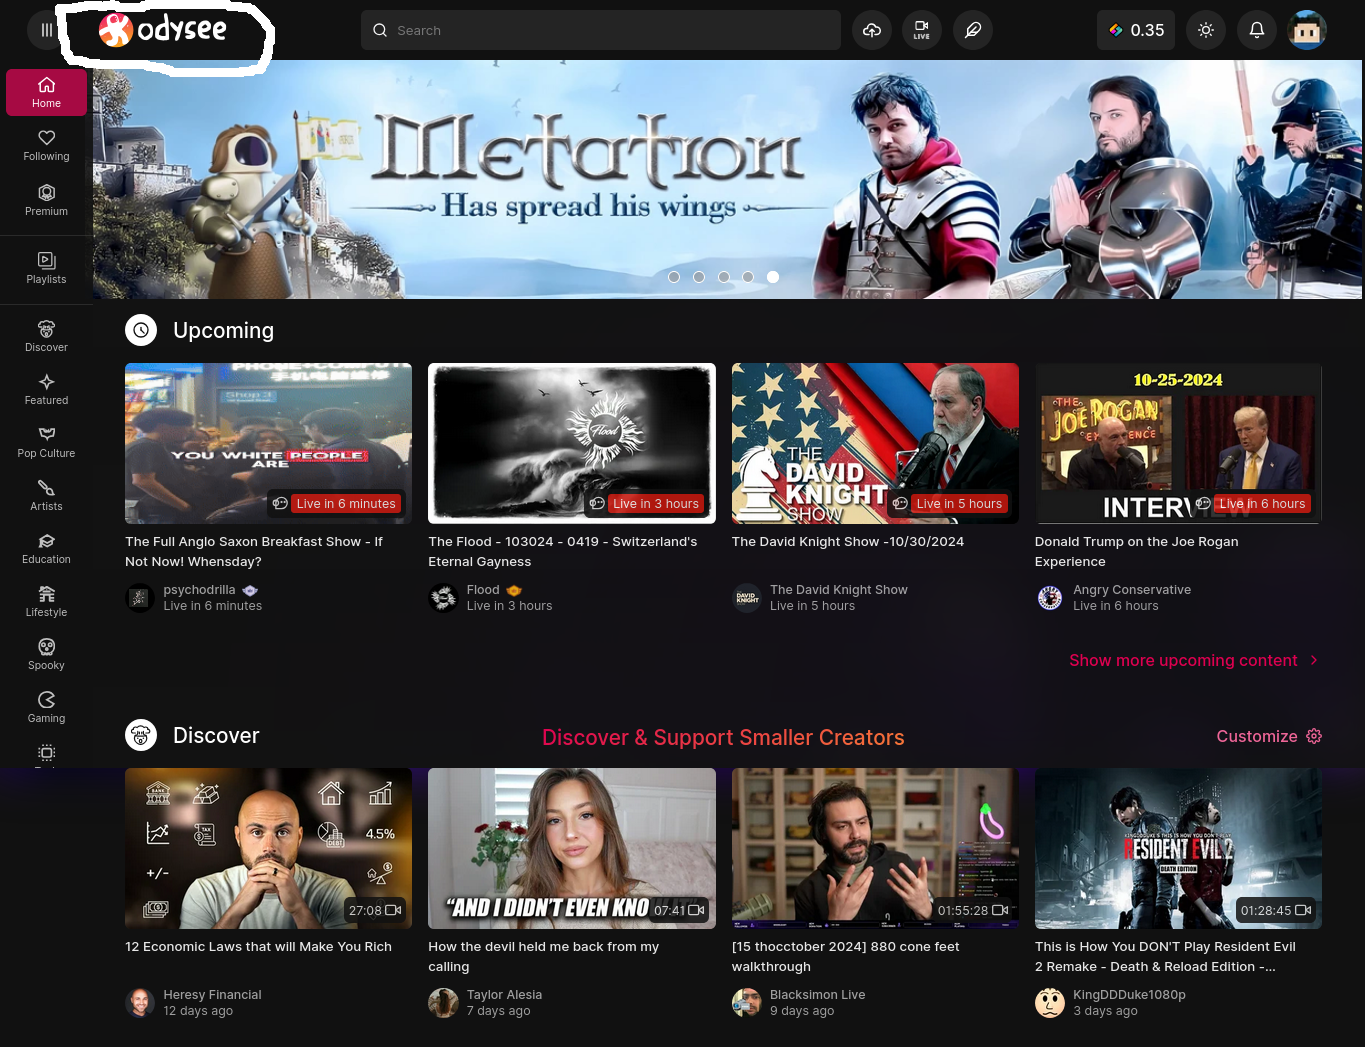1365x1047 pixels.
Task: Click the KingDDDuke1080p channel avatar
Action: click(x=1050, y=1003)
